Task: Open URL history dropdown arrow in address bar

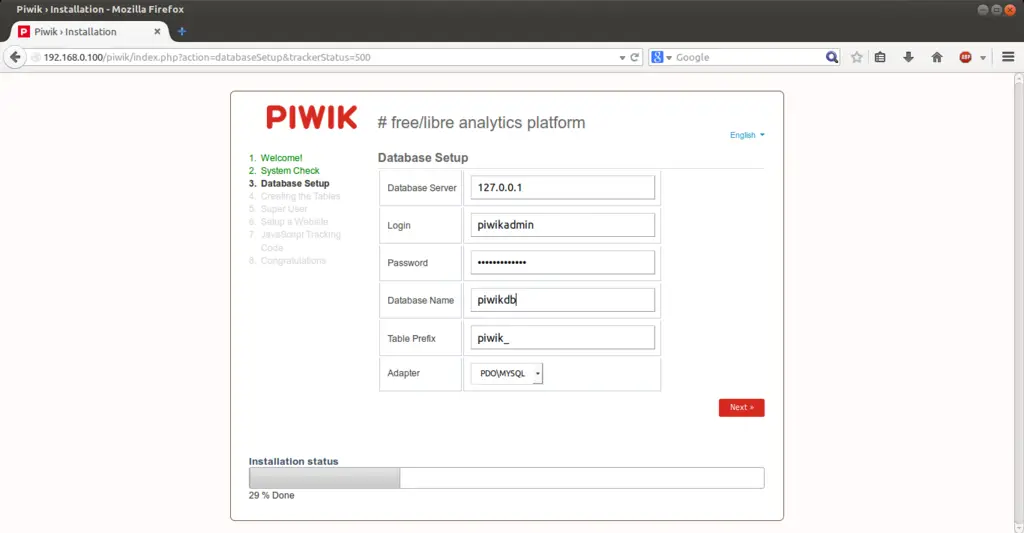Action: coord(622,57)
